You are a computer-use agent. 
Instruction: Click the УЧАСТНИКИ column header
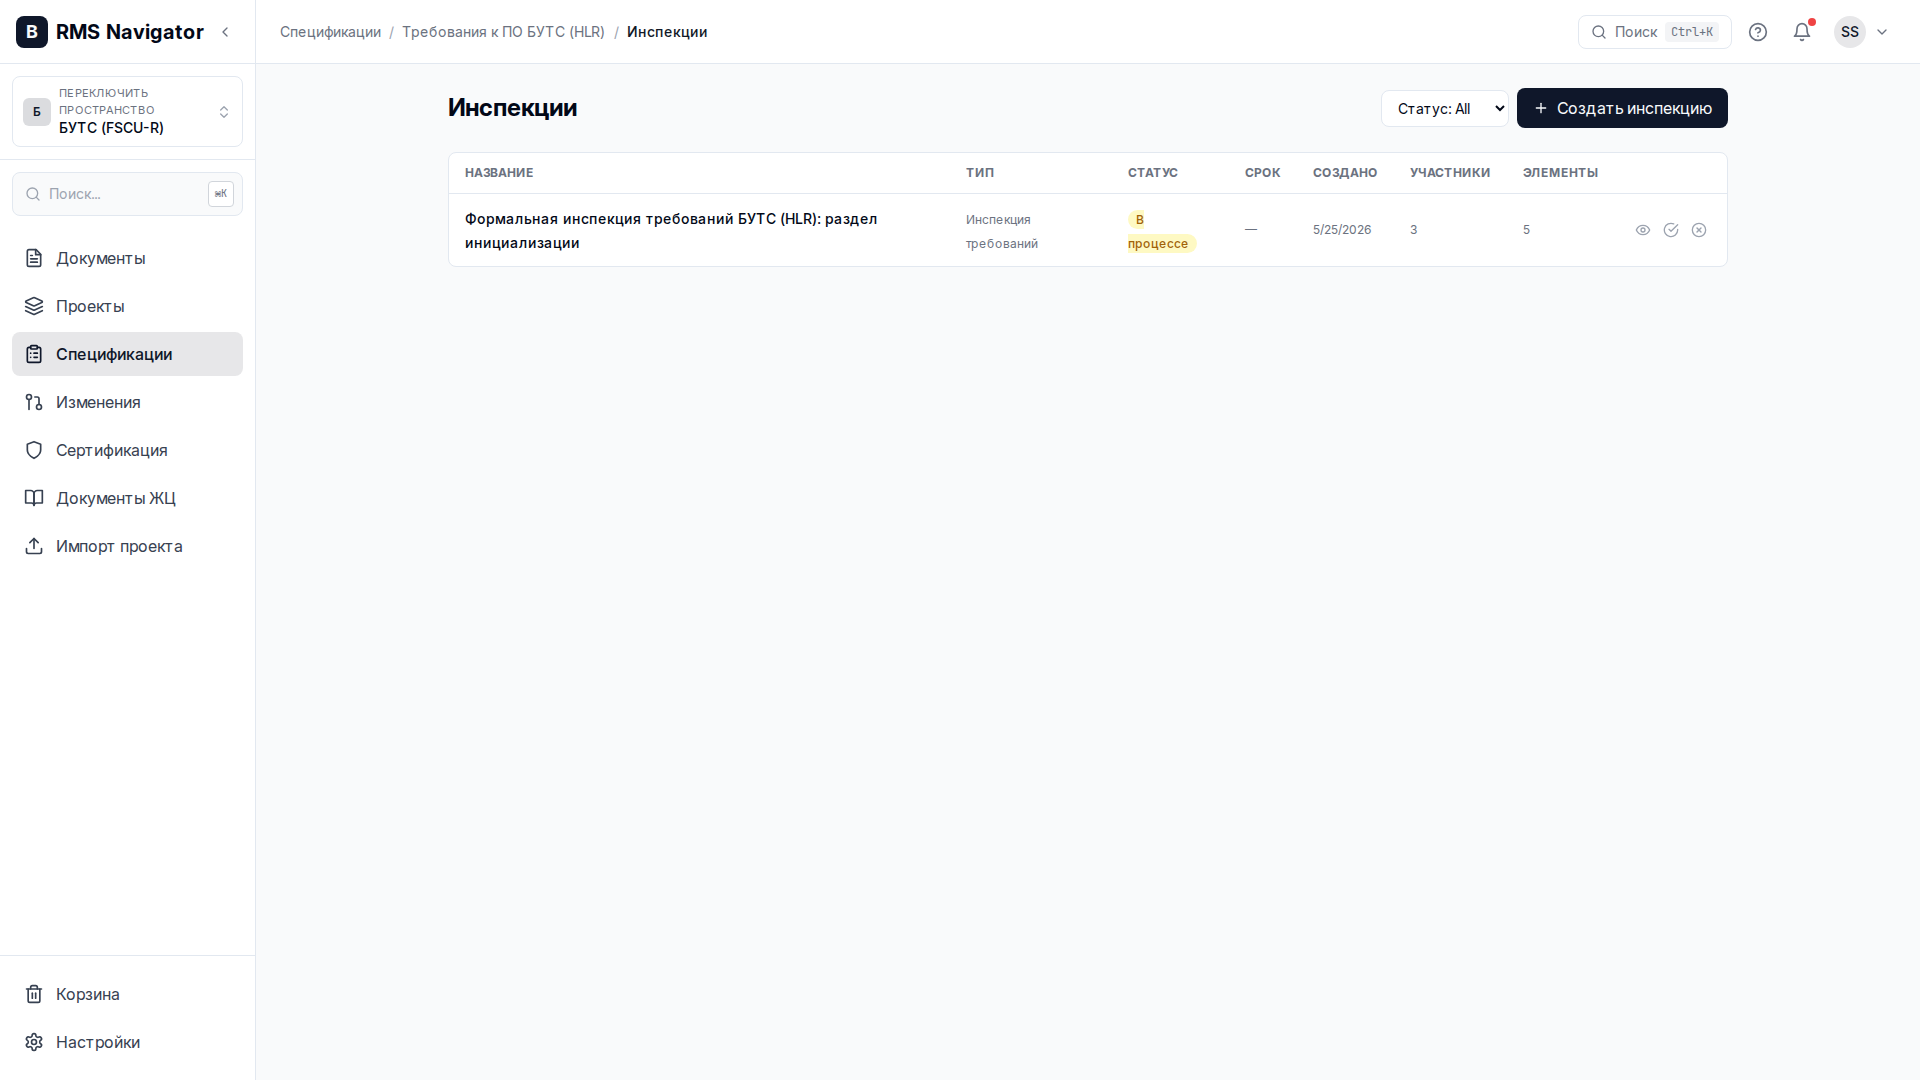pyautogui.click(x=1450, y=173)
